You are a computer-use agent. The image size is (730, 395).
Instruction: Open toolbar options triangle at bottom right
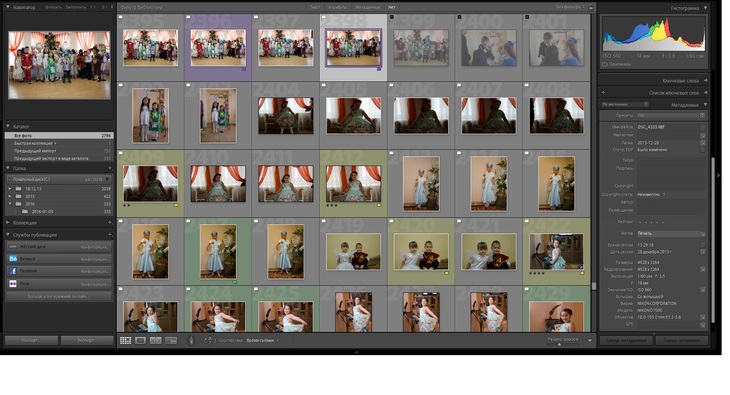coord(590,341)
